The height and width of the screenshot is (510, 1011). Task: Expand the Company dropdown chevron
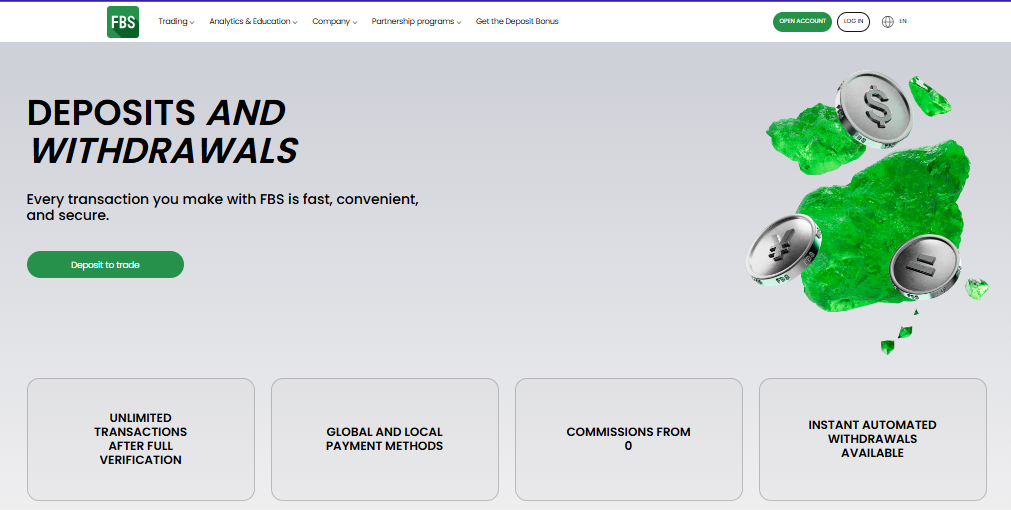point(355,23)
